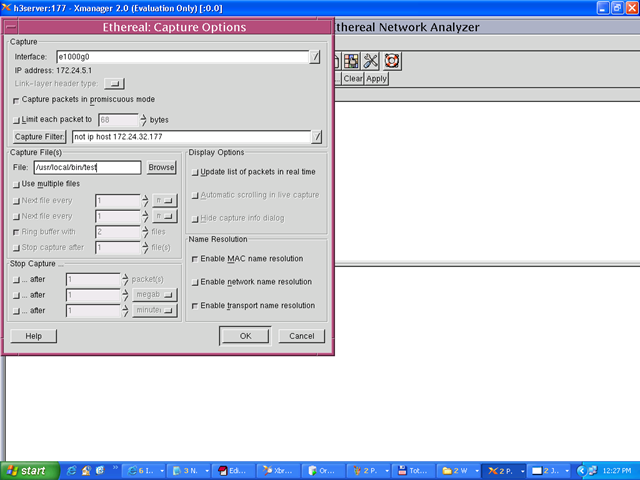Image resolution: width=640 pixels, height=480 pixels.
Task: Open the Interface dropdown arrow
Action: pyautogui.click(x=315, y=57)
